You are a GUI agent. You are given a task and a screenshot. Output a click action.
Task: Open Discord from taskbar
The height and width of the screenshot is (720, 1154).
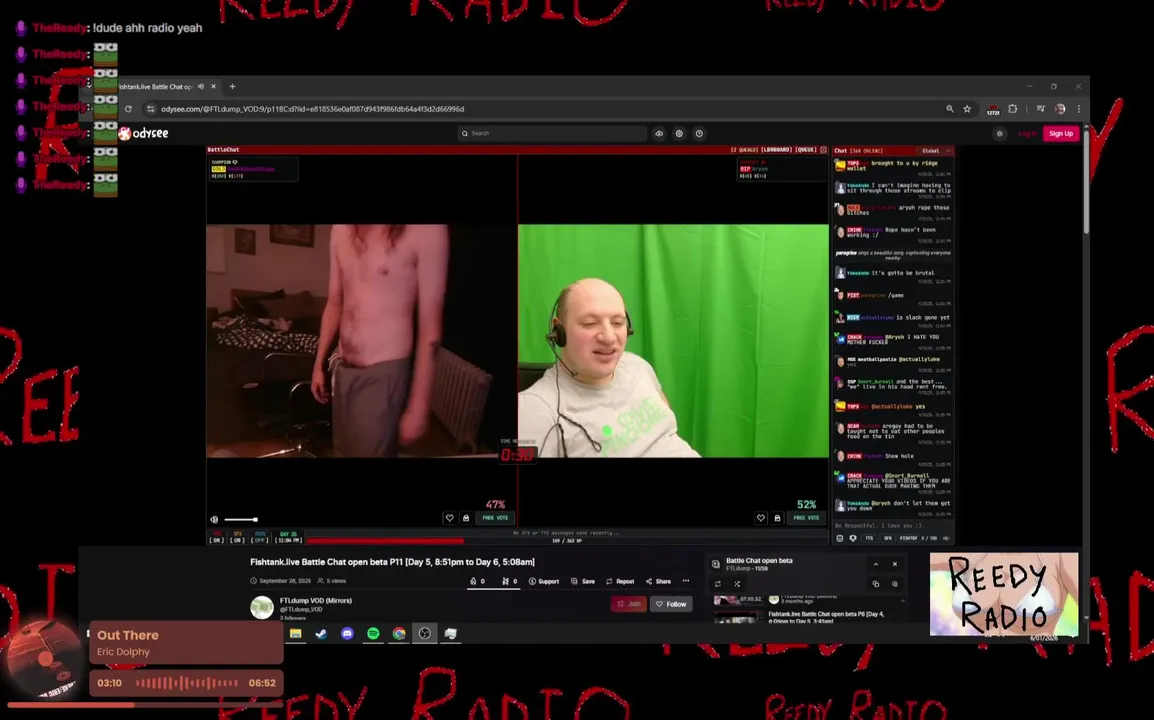(347, 633)
